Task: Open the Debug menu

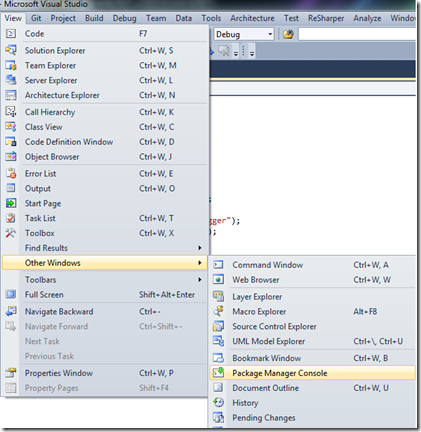Action: [x=124, y=18]
